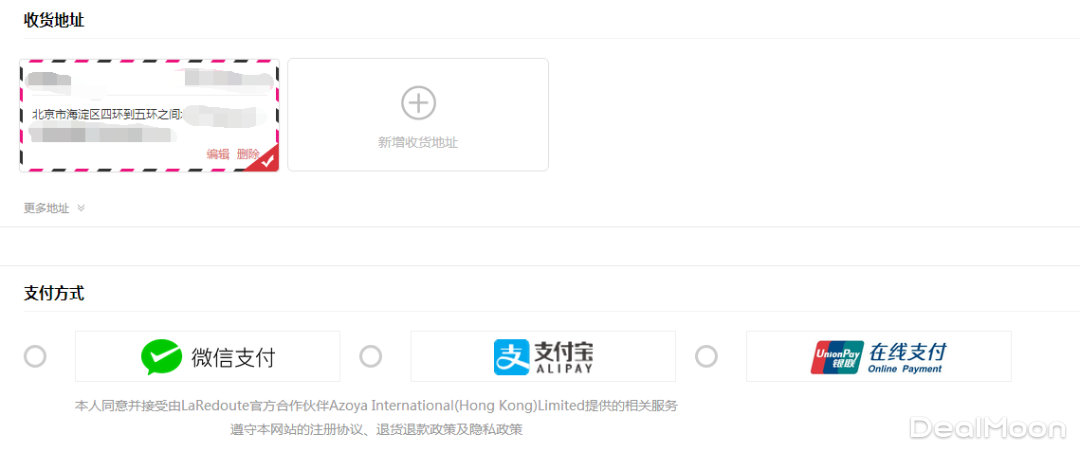This screenshot has width=1080, height=452.
Task: Click the plus icon to add an address
Action: click(418, 102)
